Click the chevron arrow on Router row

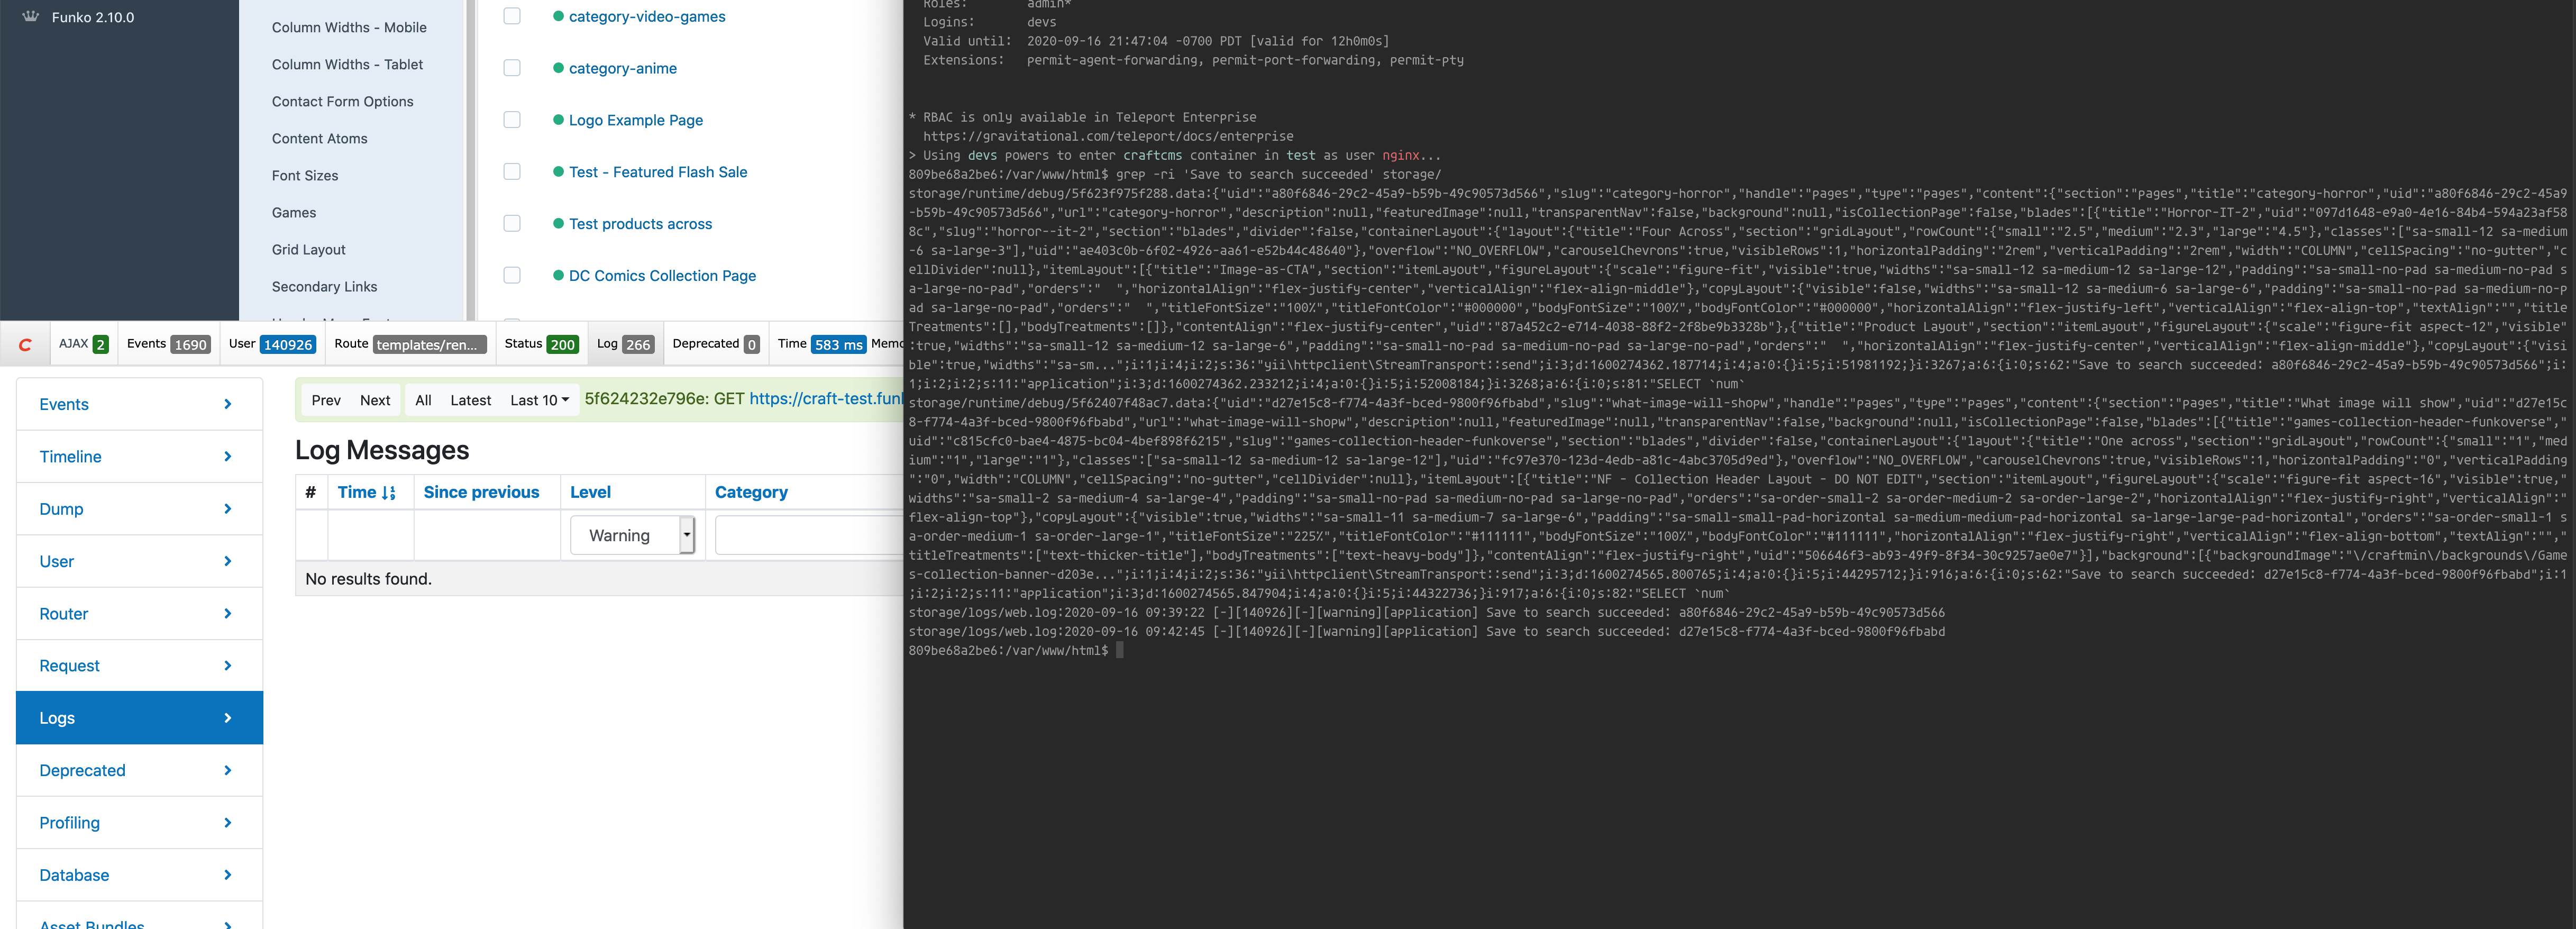pos(228,614)
